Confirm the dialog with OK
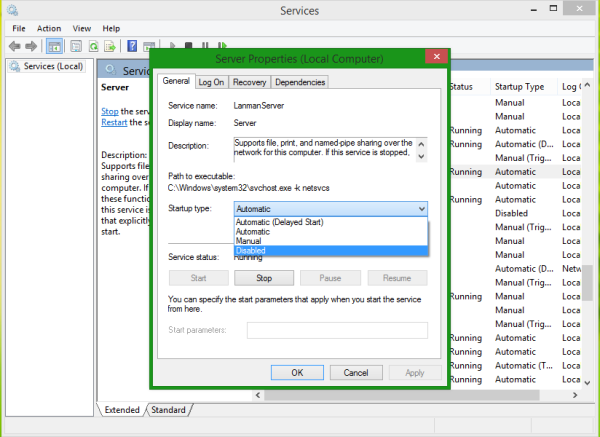The height and width of the screenshot is (437, 600). point(297,373)
